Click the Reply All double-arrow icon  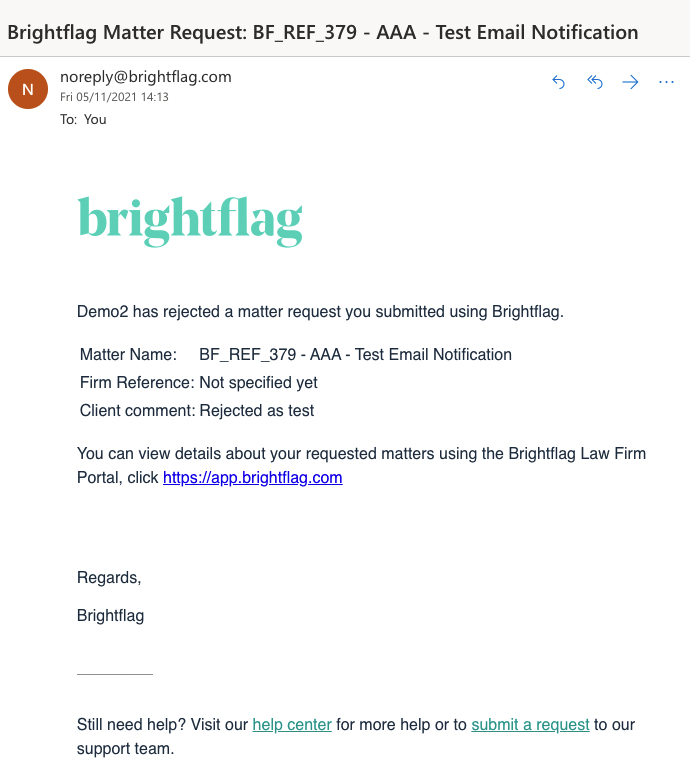pyautogui.click(x=595, y=83)
